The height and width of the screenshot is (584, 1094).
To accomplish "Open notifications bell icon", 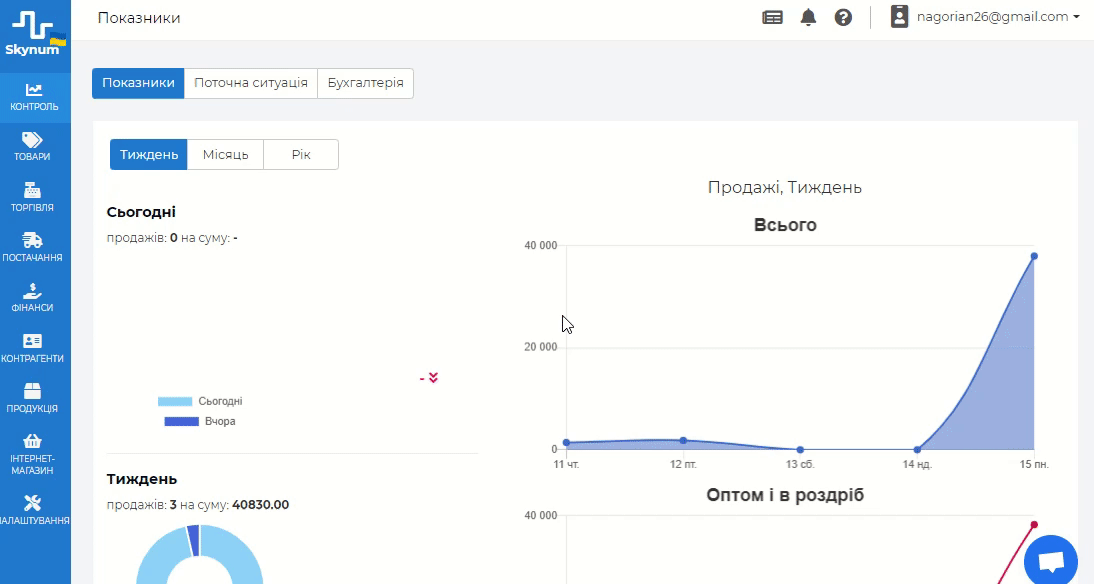I will click(808, 17).
